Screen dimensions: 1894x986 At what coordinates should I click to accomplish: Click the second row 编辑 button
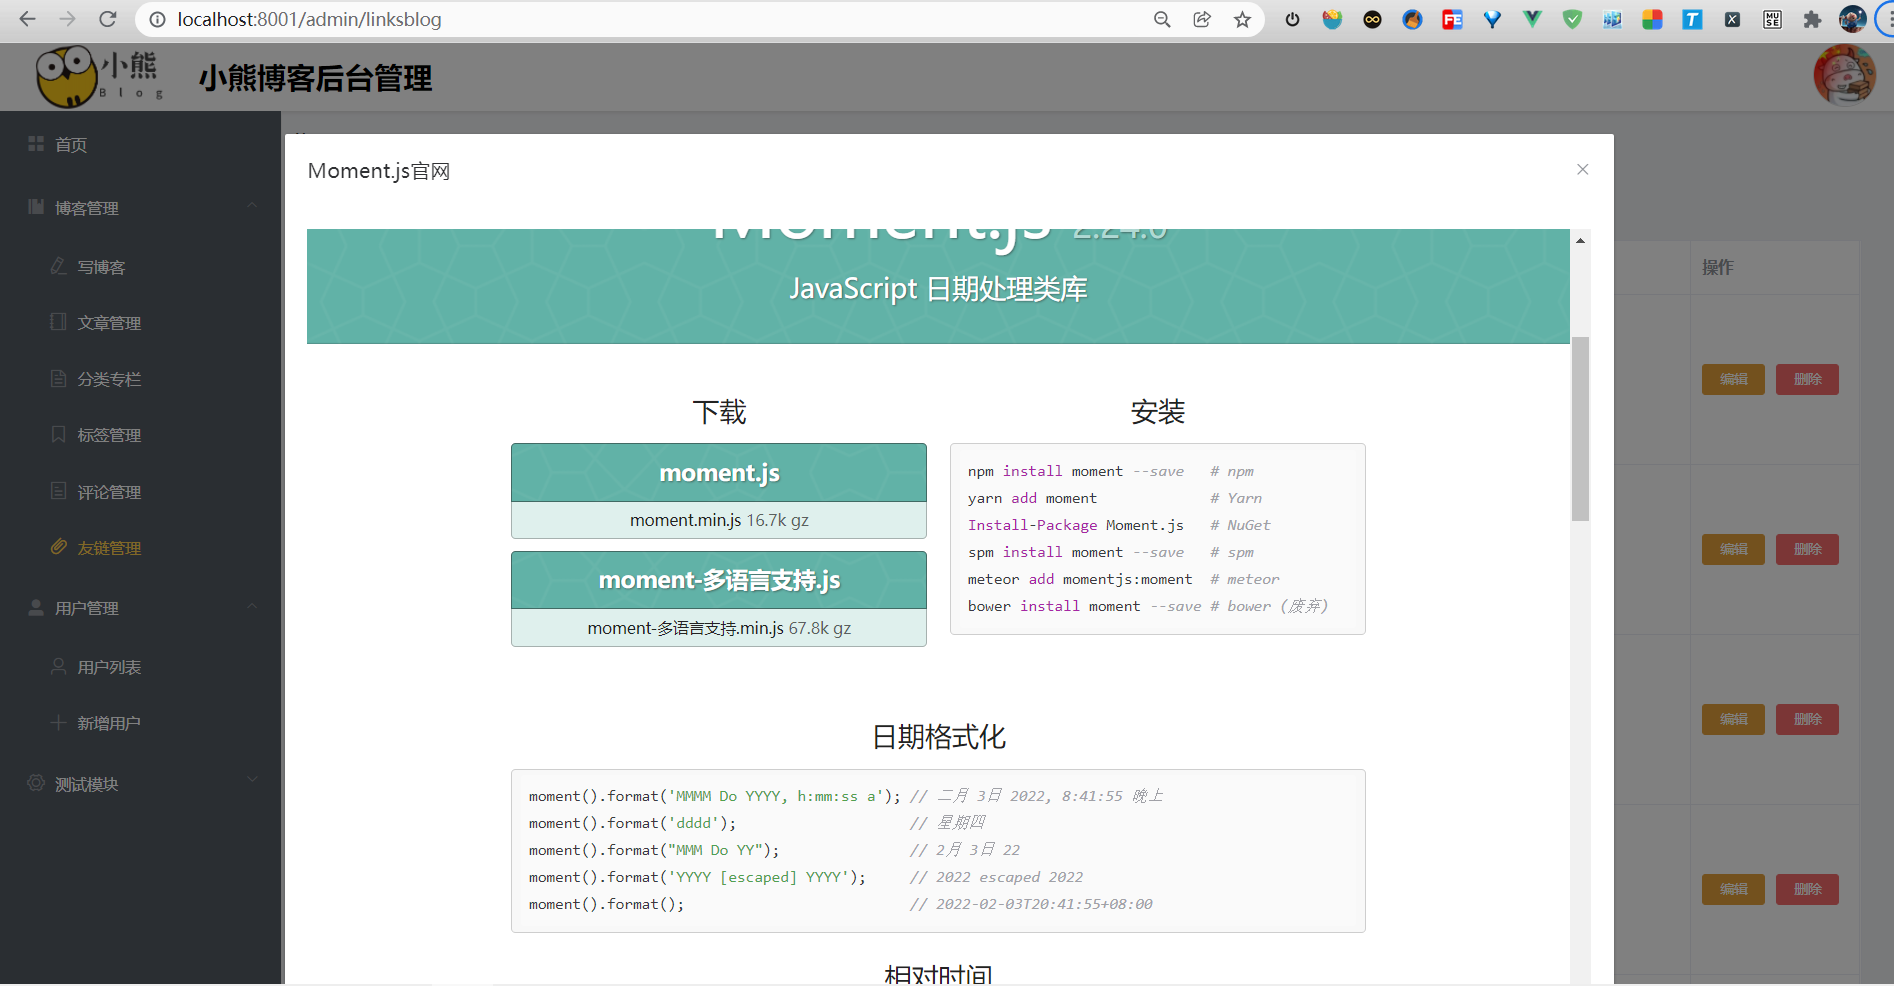pos(1733,549)
